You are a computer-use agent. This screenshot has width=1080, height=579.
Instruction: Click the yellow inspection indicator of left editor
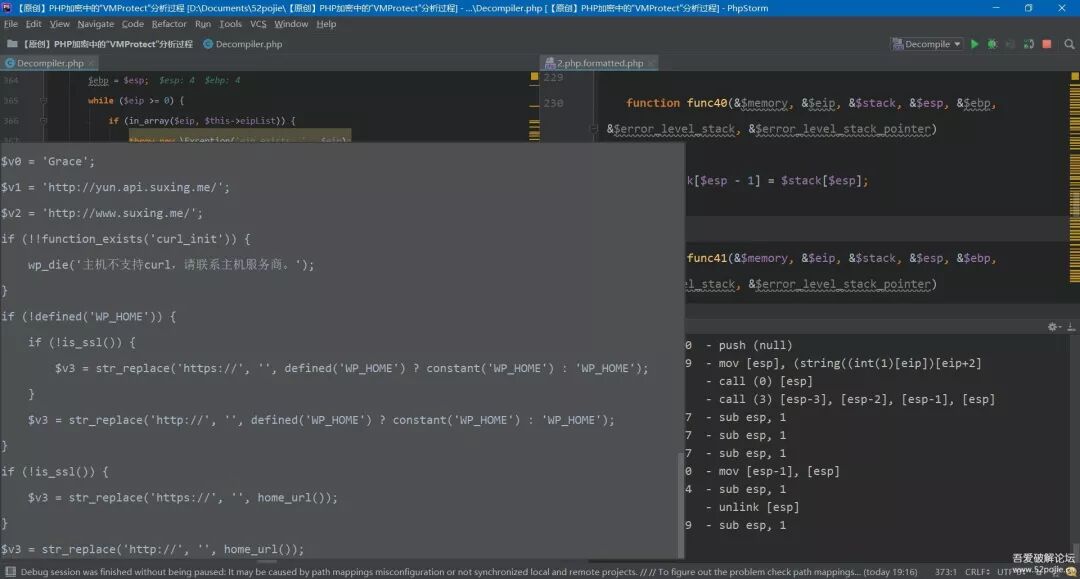coord(534,76)
